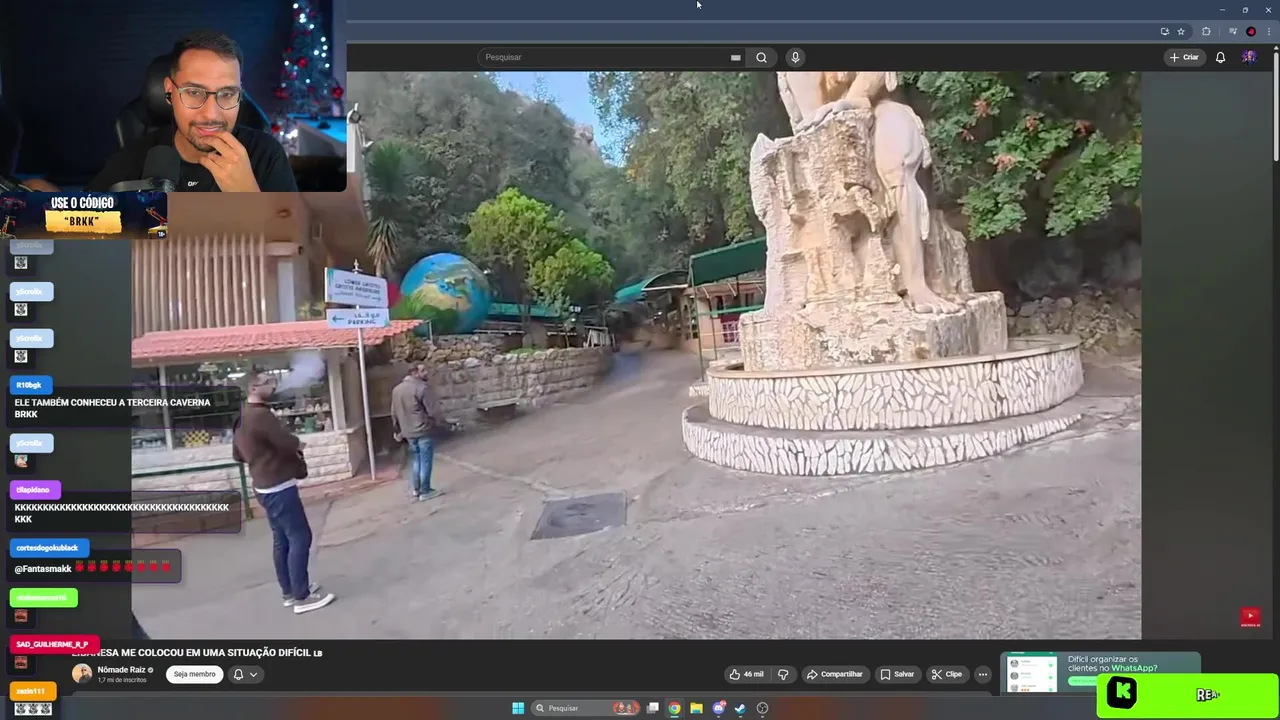Open the Chrome media control icon
The height and width of the screenshot is (720, 1280).
click(x=1233, y=31)
